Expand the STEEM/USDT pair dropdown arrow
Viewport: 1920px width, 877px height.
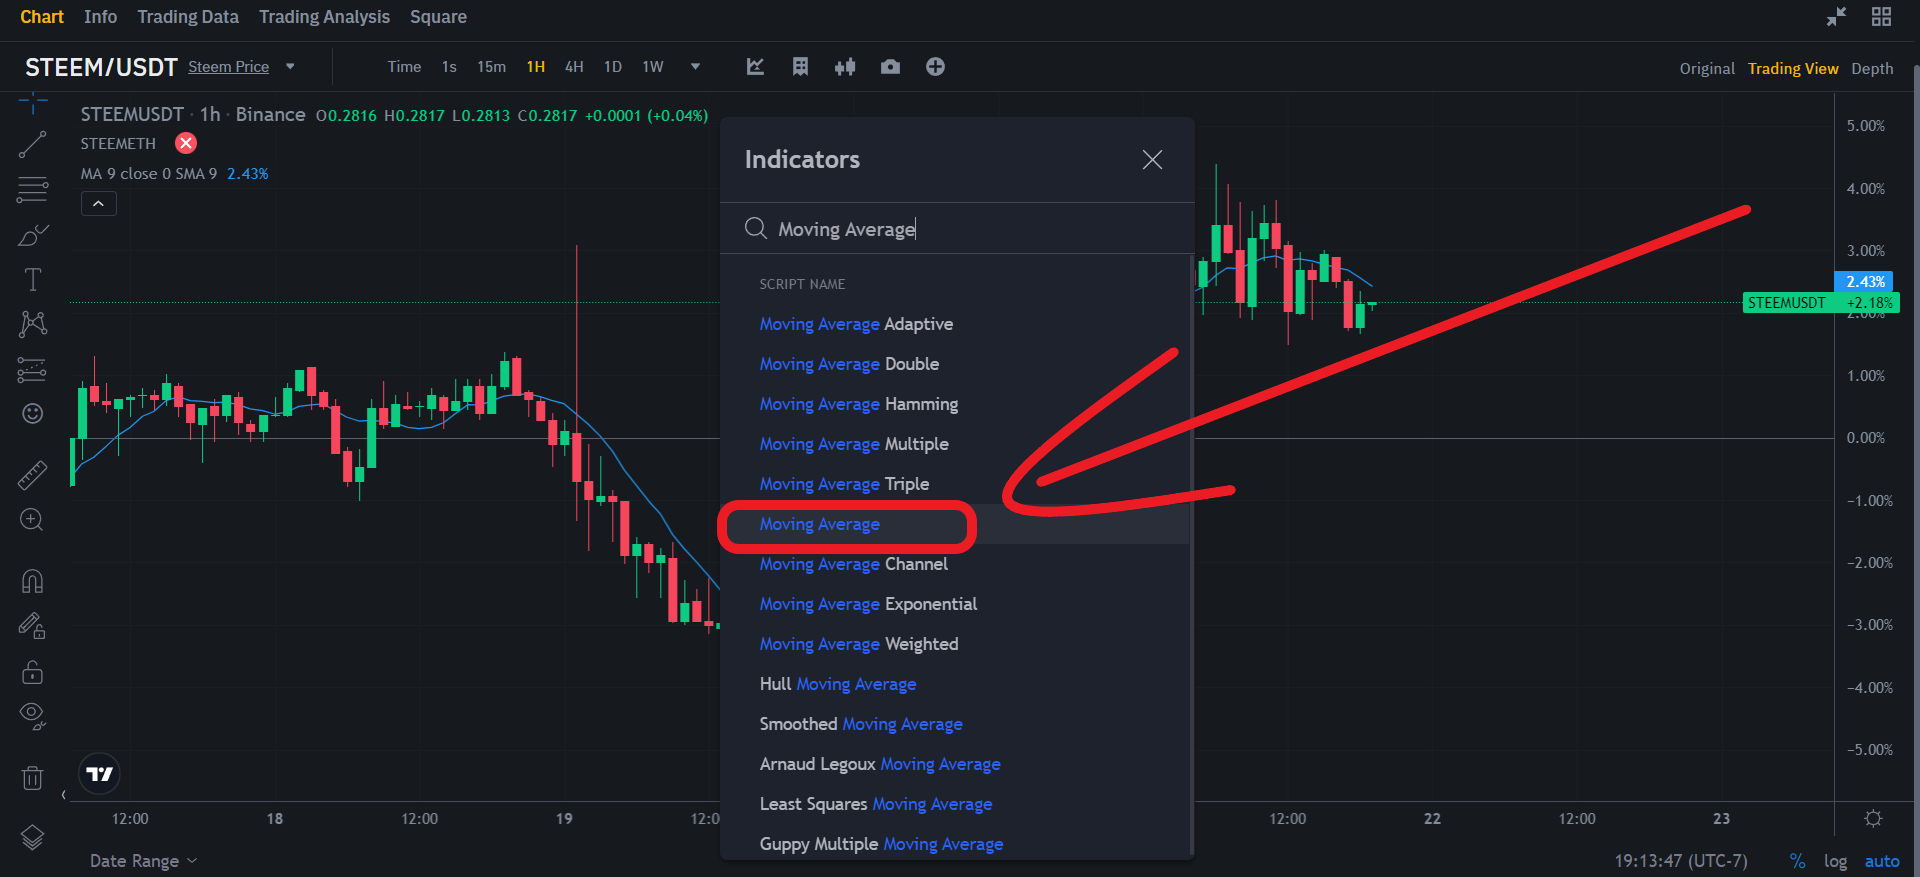point(290,67)
